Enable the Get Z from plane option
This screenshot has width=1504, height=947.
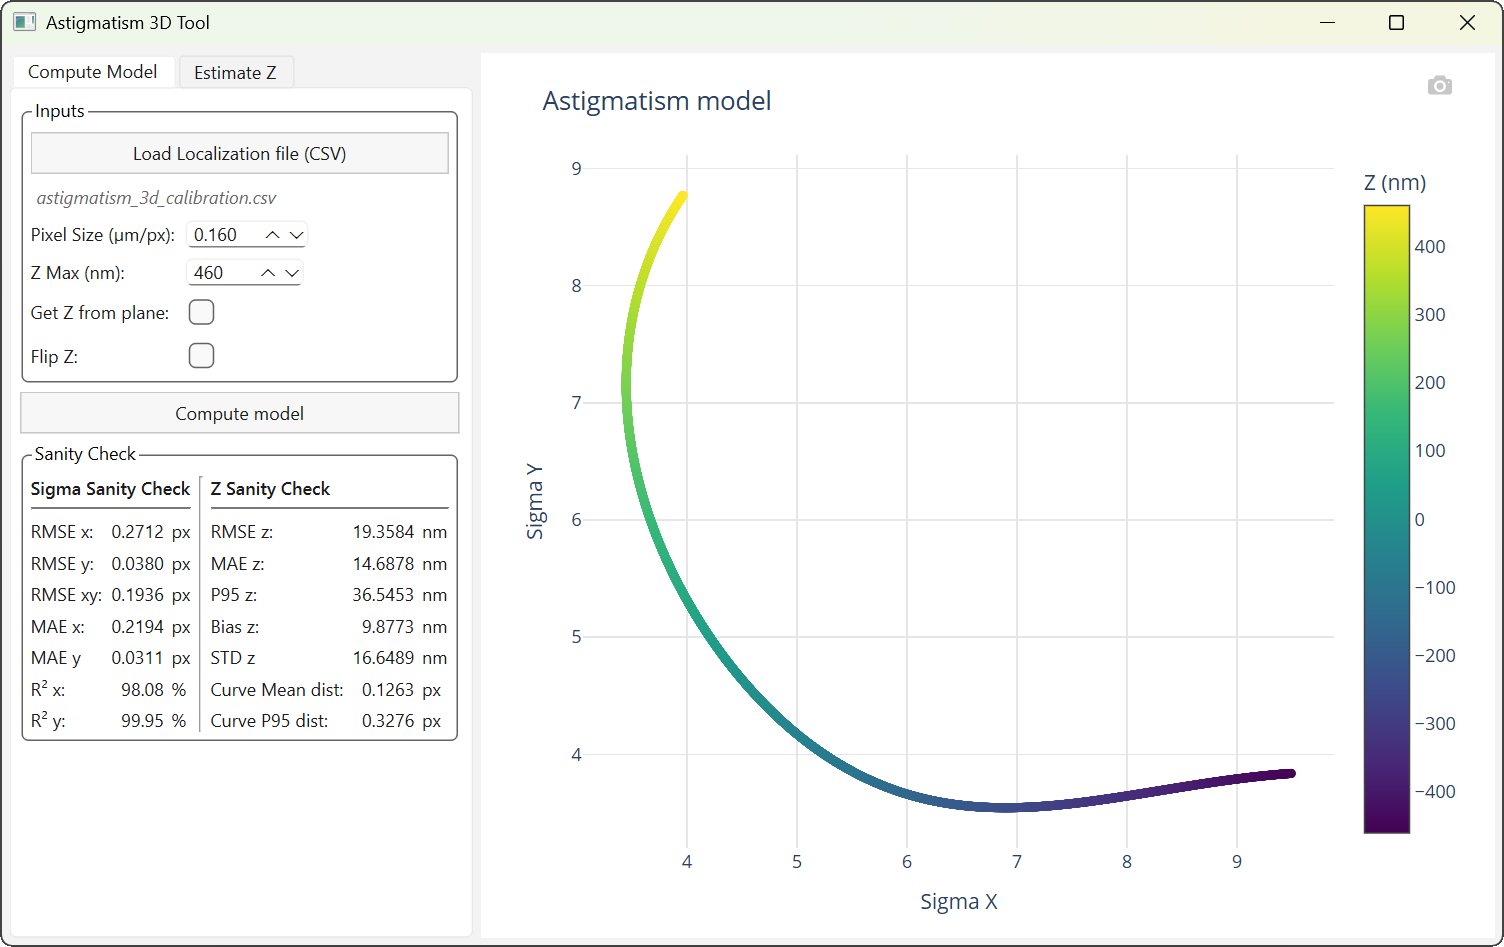(x=201, y=312)
